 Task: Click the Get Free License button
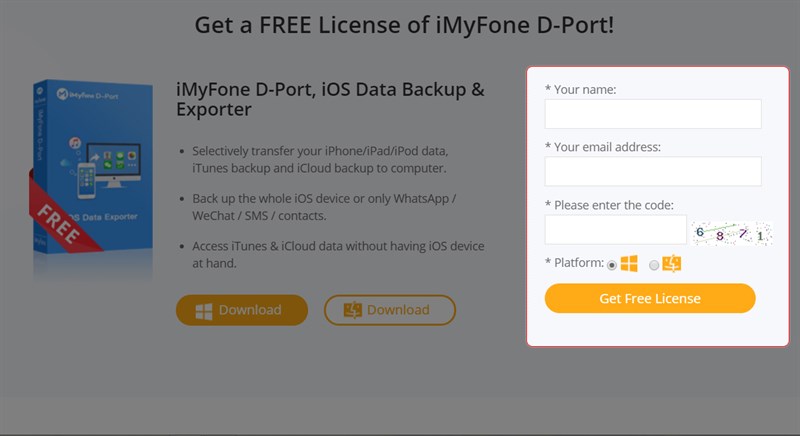click(650, 298)
